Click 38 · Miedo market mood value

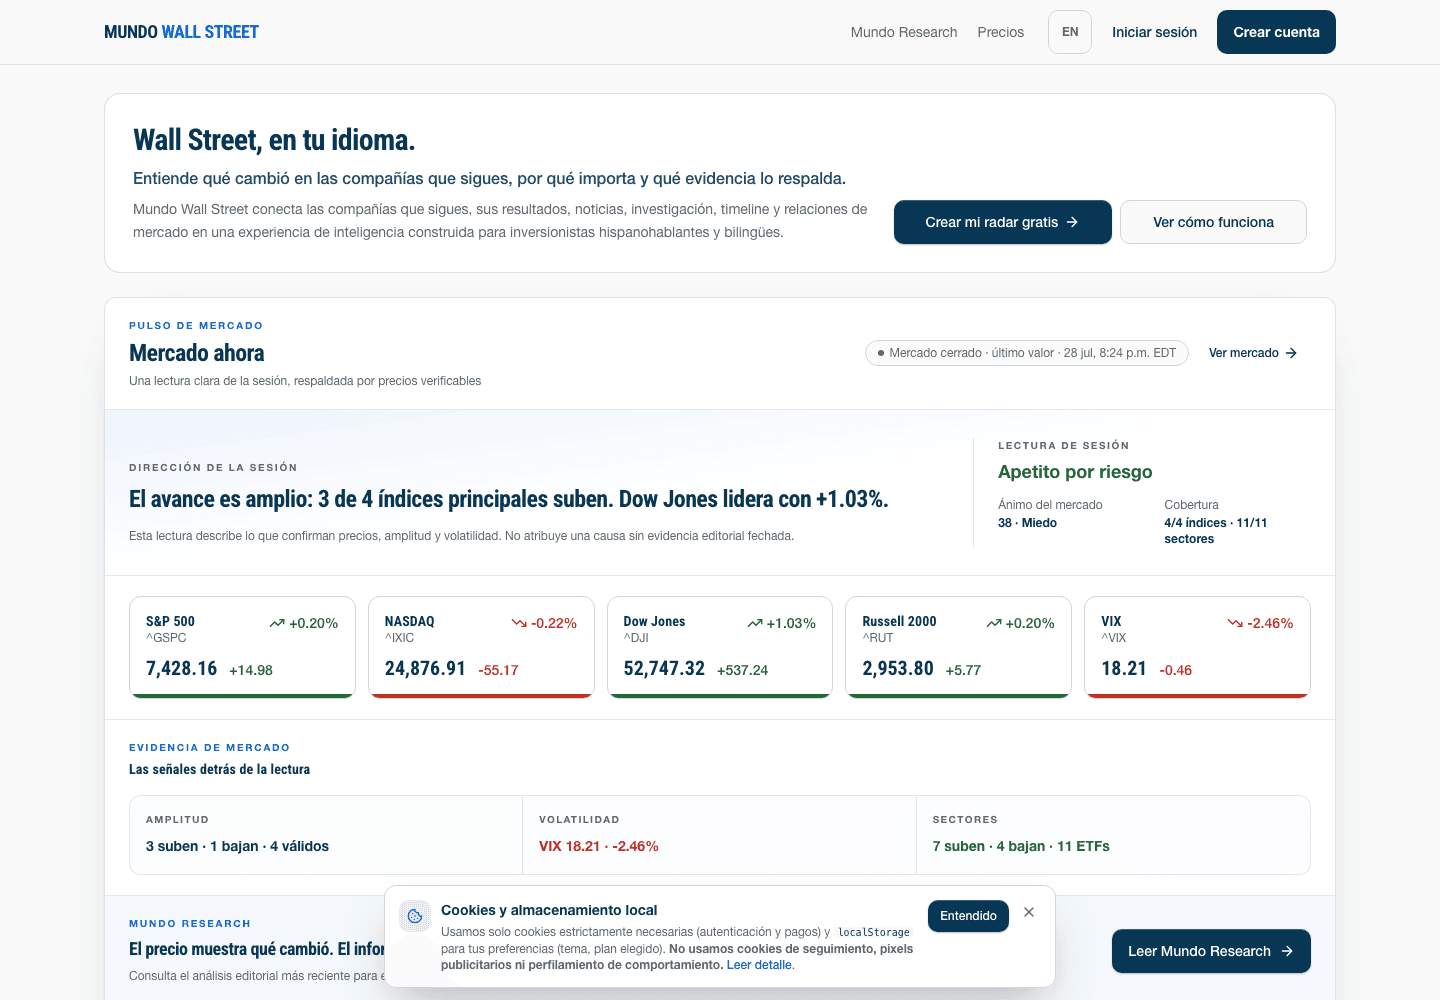pyautogui.click(x=1027, y=523)
